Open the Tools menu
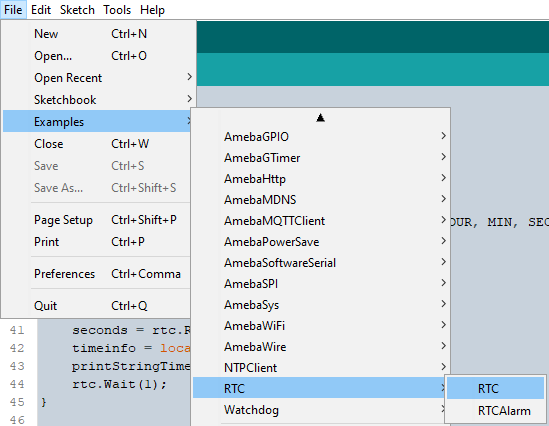 pyautogui.click(x=117, y=9)
